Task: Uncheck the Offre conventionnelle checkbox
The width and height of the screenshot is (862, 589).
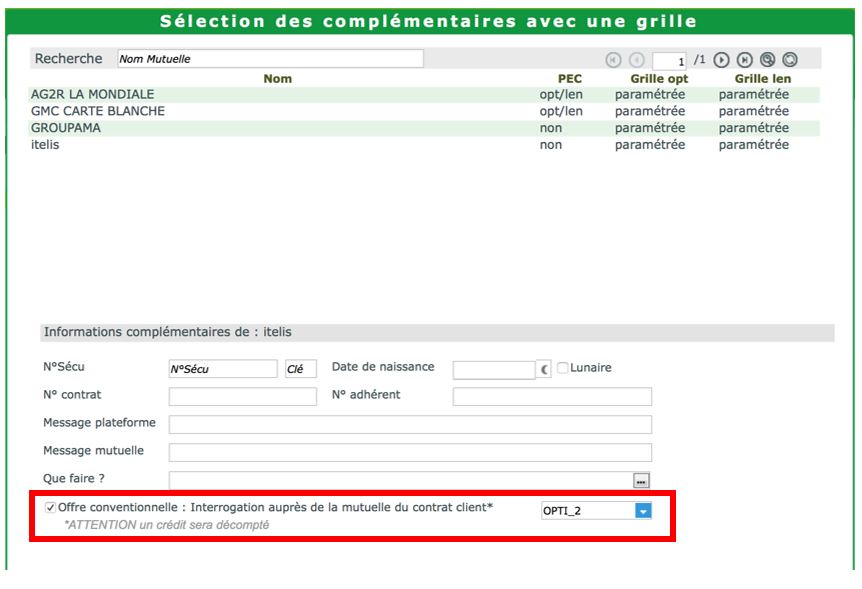Action: pyautogui.click(x=50, y=507)
